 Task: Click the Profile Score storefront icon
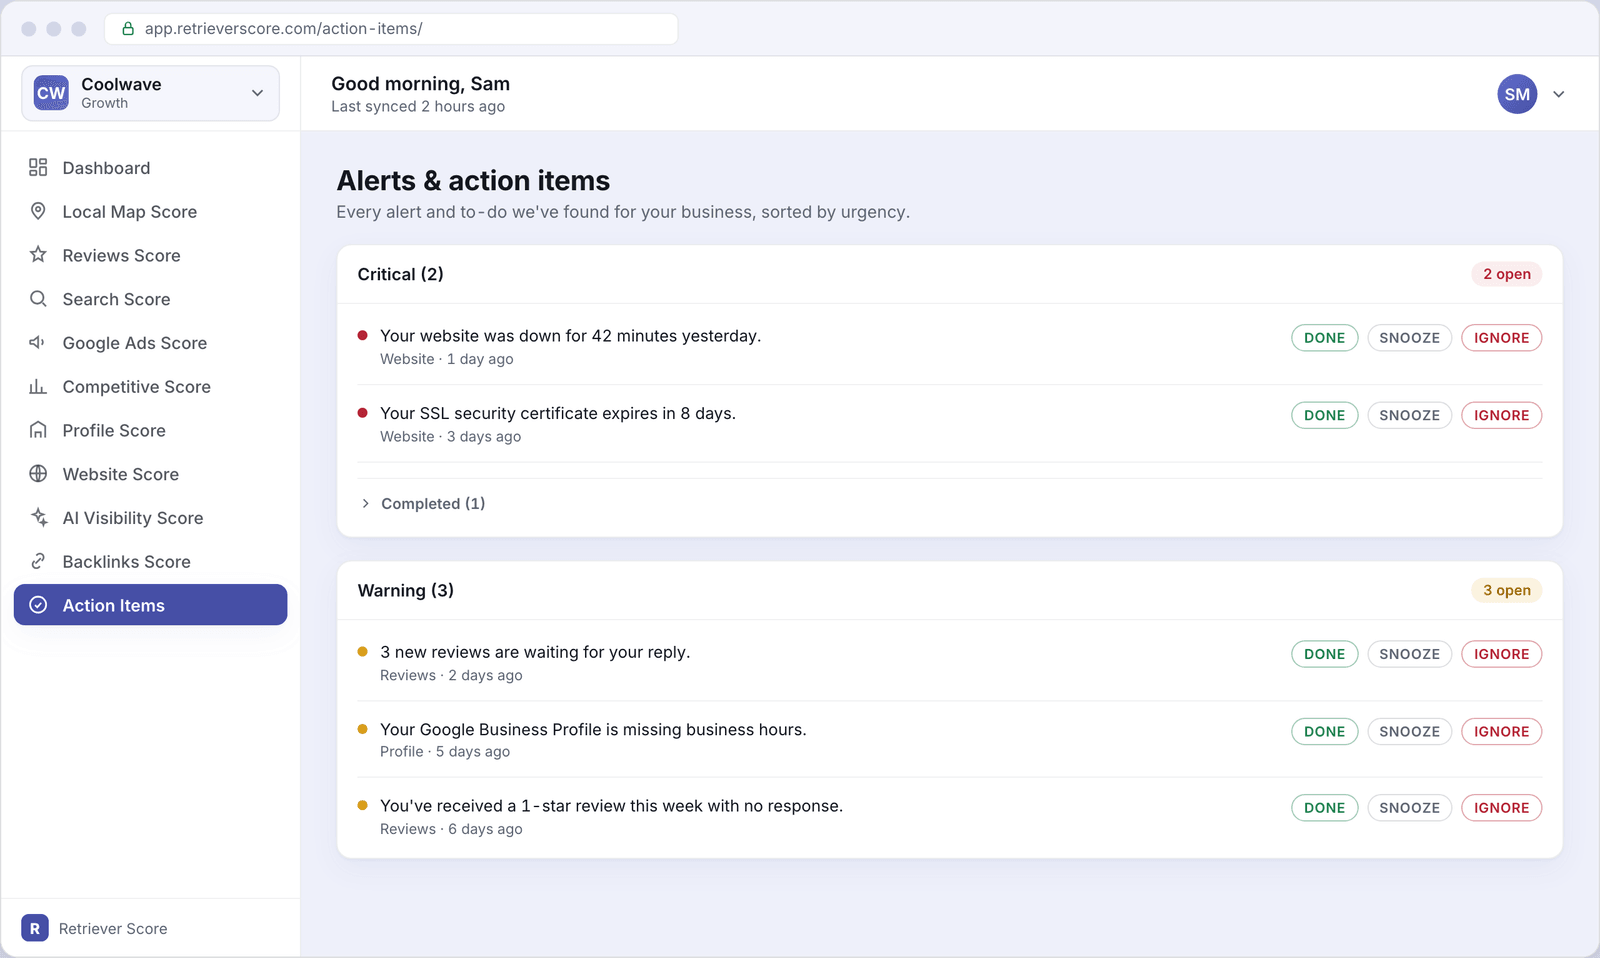pos(38,430)
